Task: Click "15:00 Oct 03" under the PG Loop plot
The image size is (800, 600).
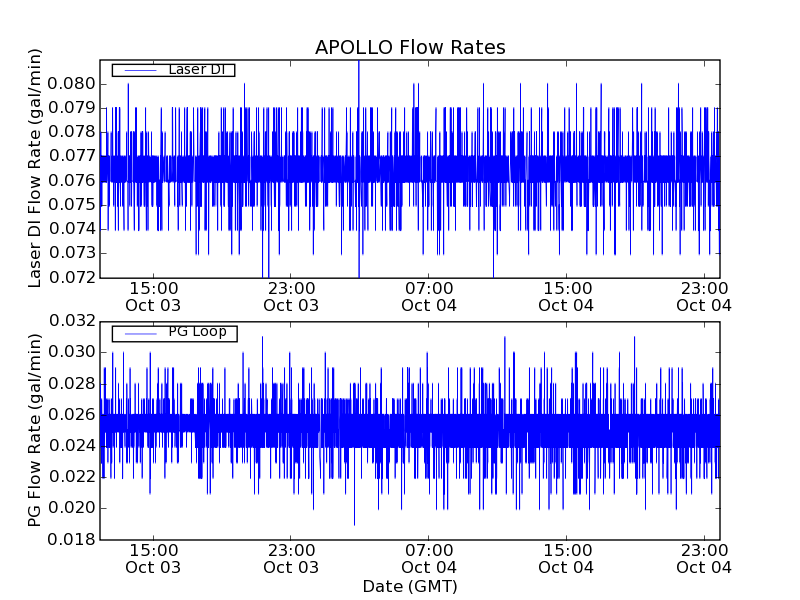Action: point(153,559)
